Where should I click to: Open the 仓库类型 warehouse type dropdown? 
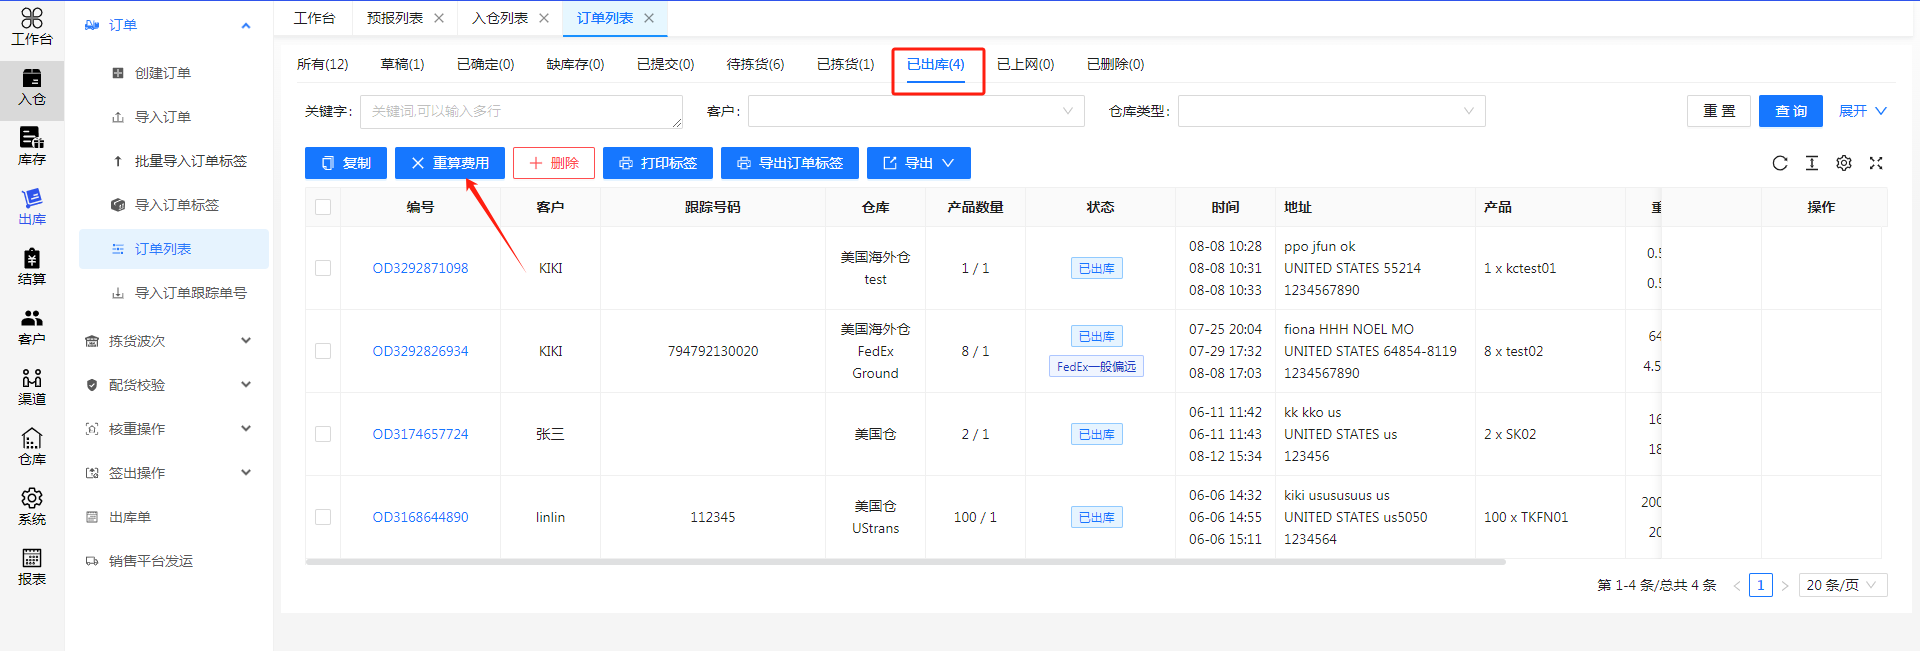point(1330,111)
